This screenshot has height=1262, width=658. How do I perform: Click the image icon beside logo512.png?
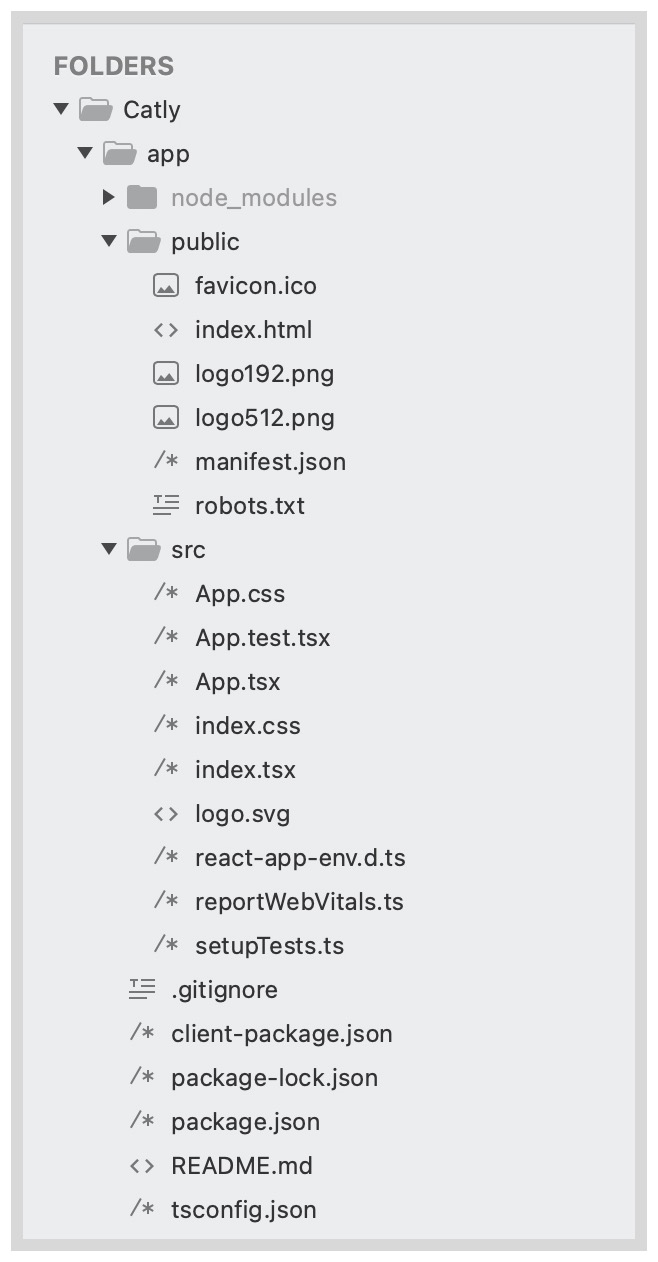pyautogui.click(x=166, y=418)
